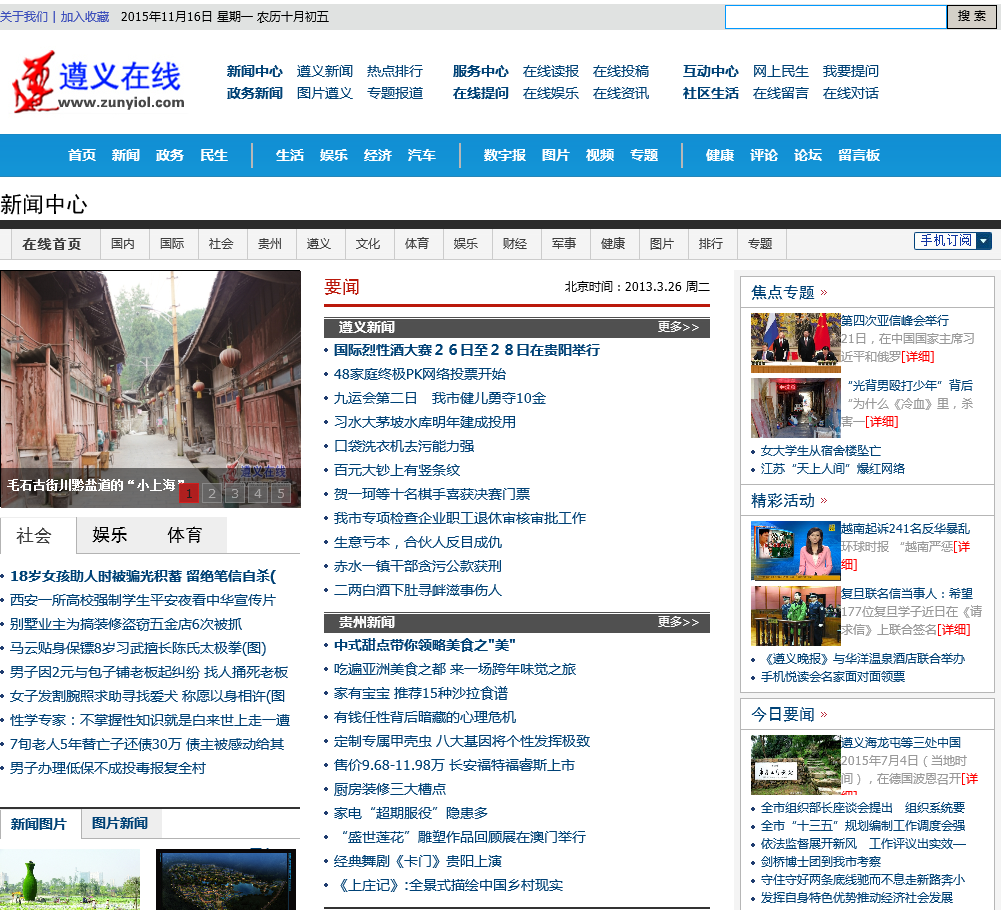The height and width of the screenshot is (910, 1001).
Task: Open the 手机订阅 dropdown arrow
Action: (984, 241)
